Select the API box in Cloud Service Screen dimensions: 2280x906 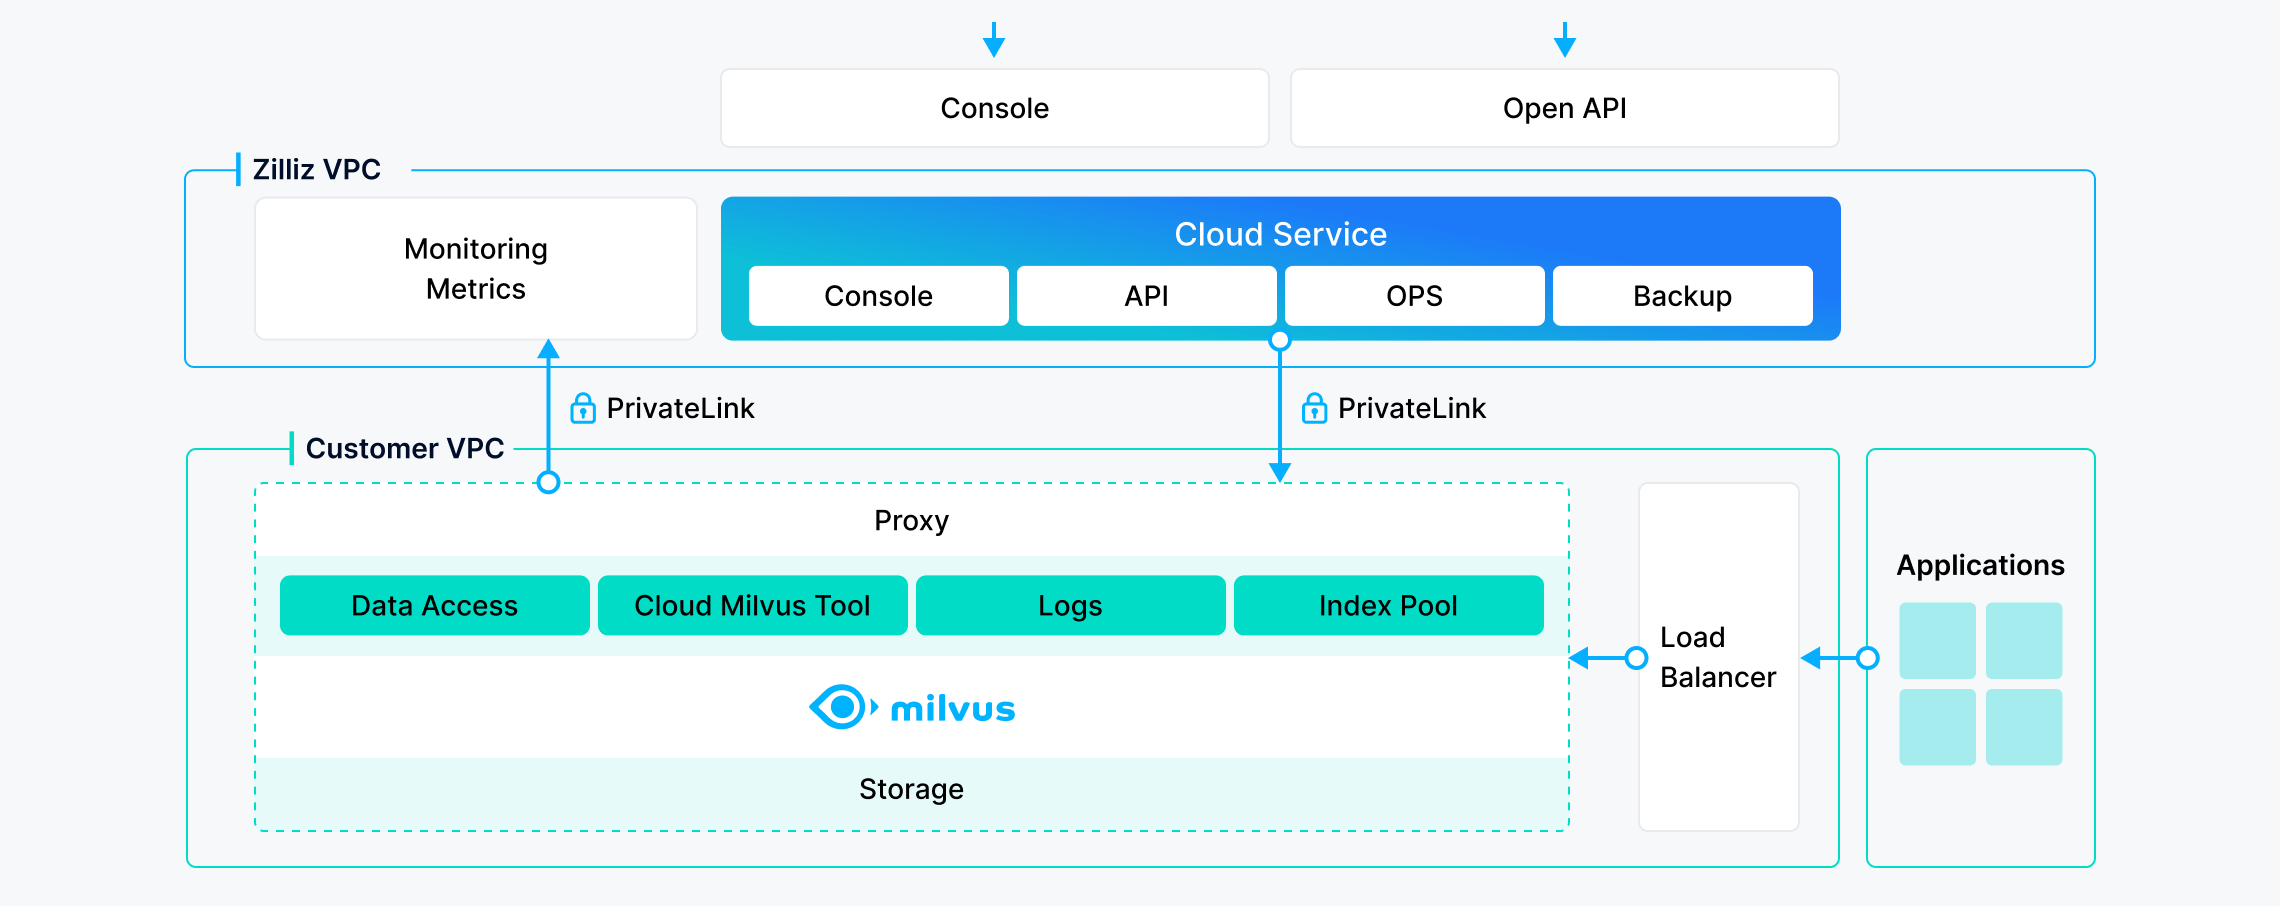tap(1146, 296)
